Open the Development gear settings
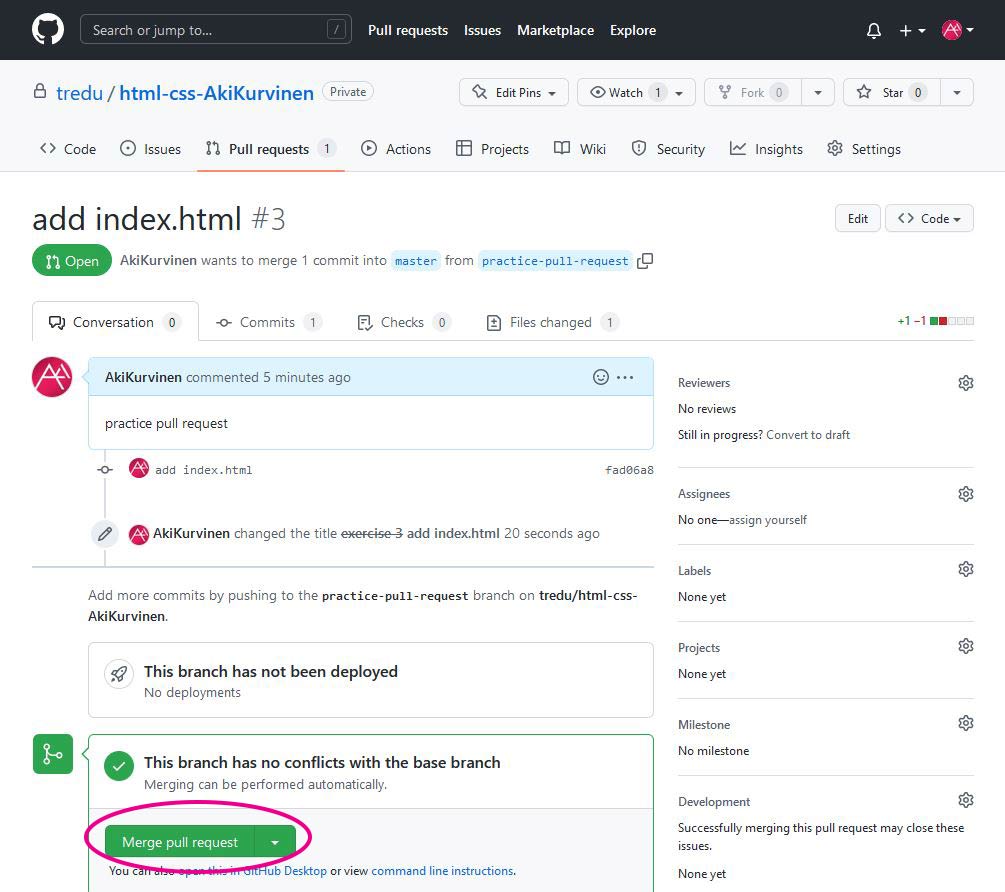The image size is (1005, 892). pos(965,800)
